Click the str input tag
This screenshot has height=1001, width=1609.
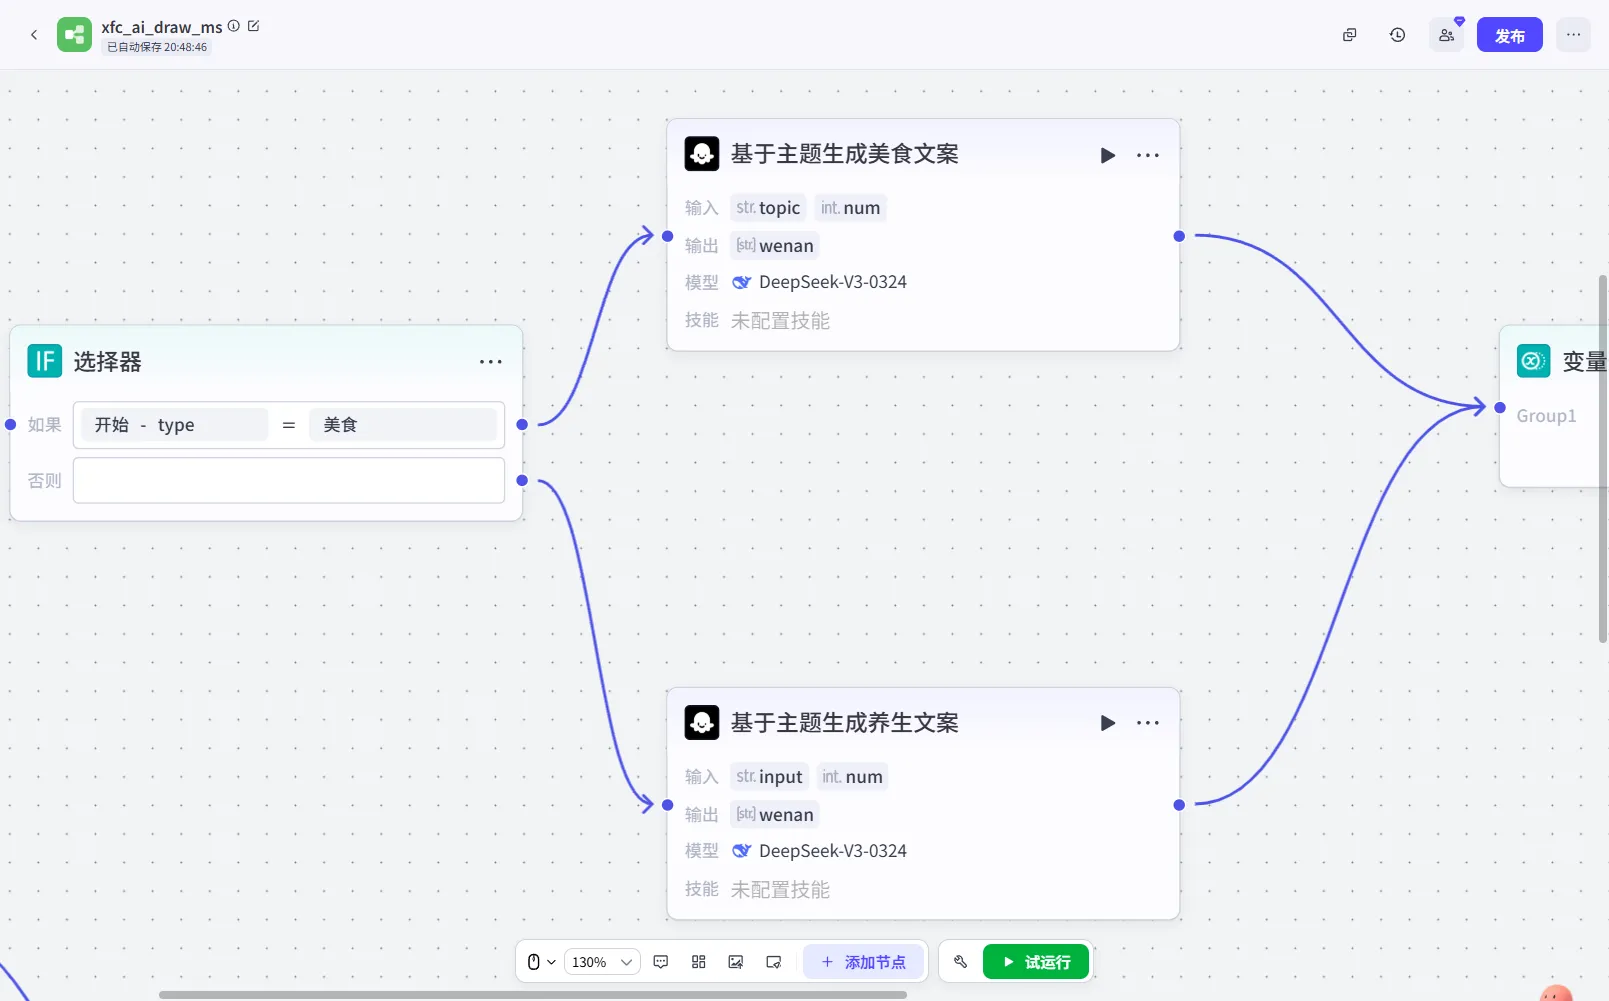(769, 777)
